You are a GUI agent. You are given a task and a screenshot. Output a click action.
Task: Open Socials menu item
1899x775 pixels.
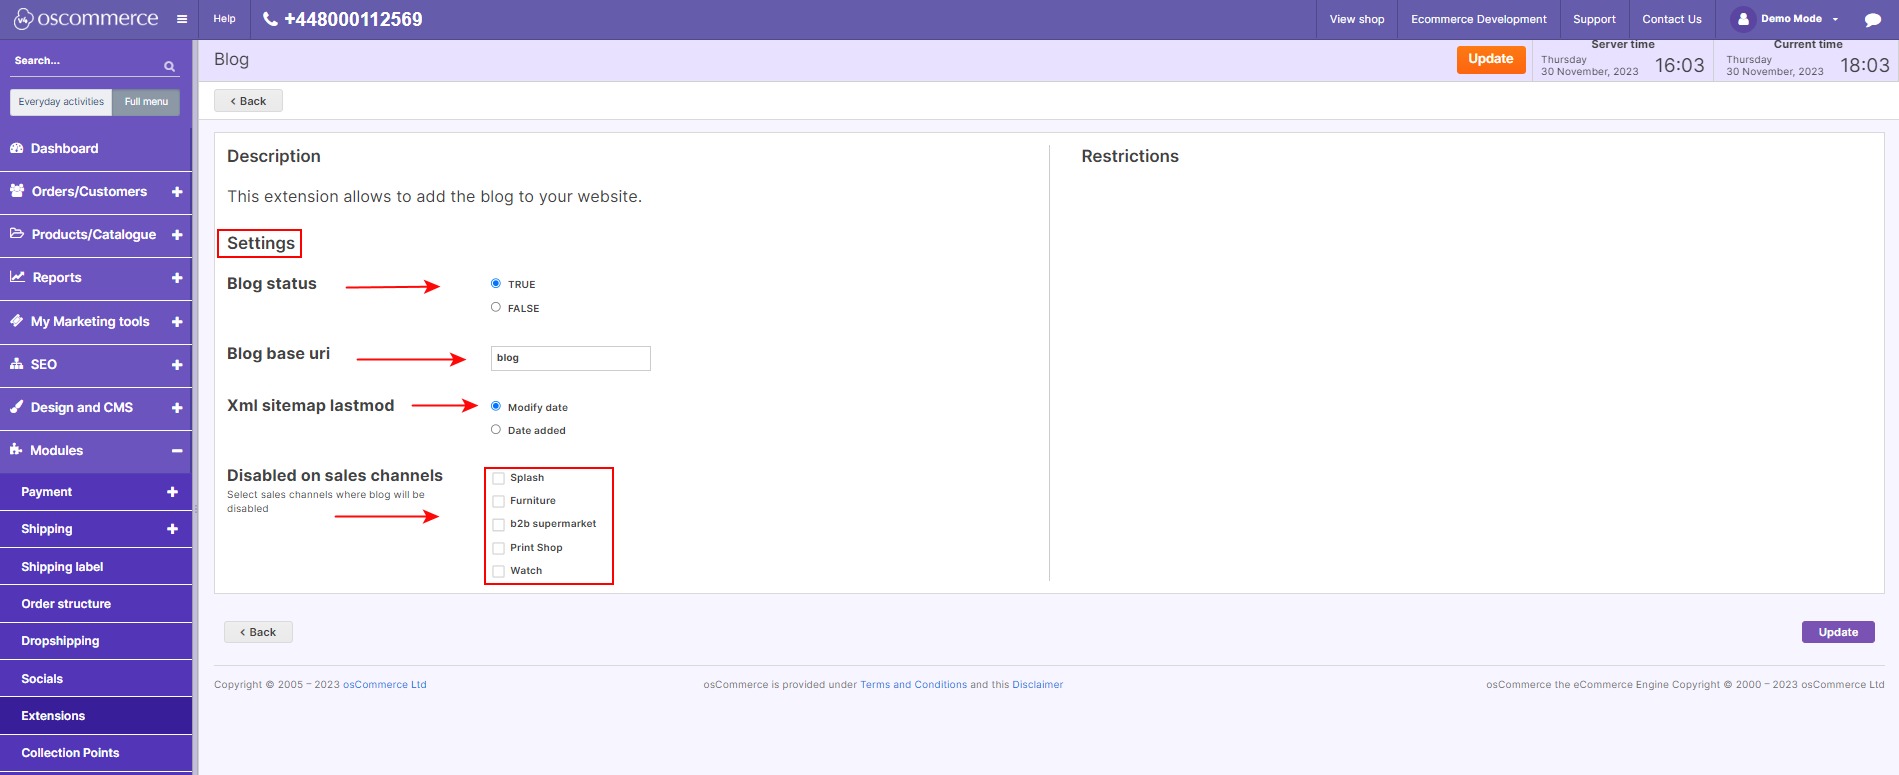(96, 679)
